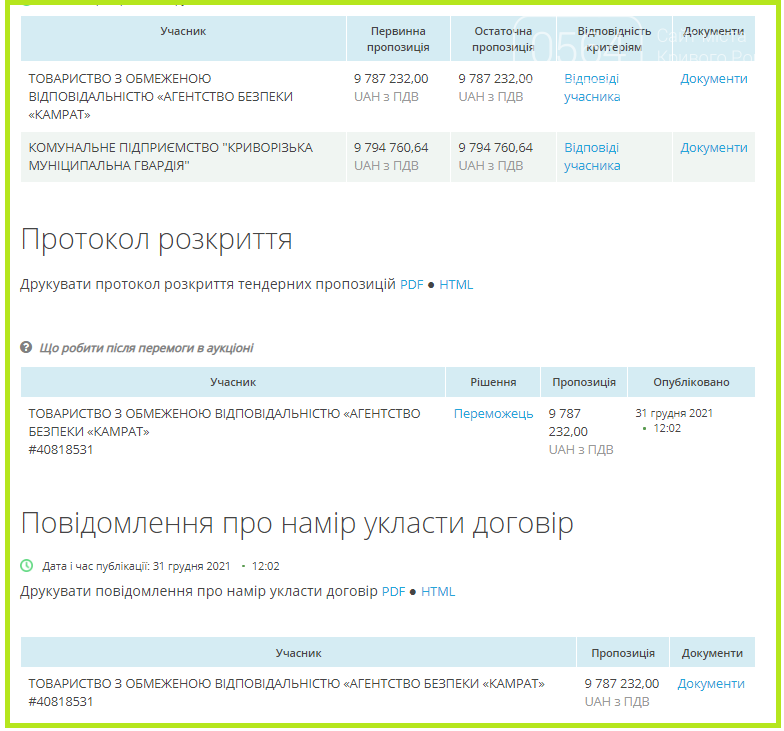Open Документи for Криворізька Муніципальна Гвардія
The height and width of the screenshot is (731, 784).
pos(713,147)
